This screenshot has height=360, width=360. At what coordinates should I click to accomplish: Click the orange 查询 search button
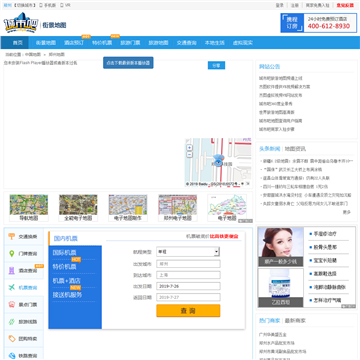point(188,311)
